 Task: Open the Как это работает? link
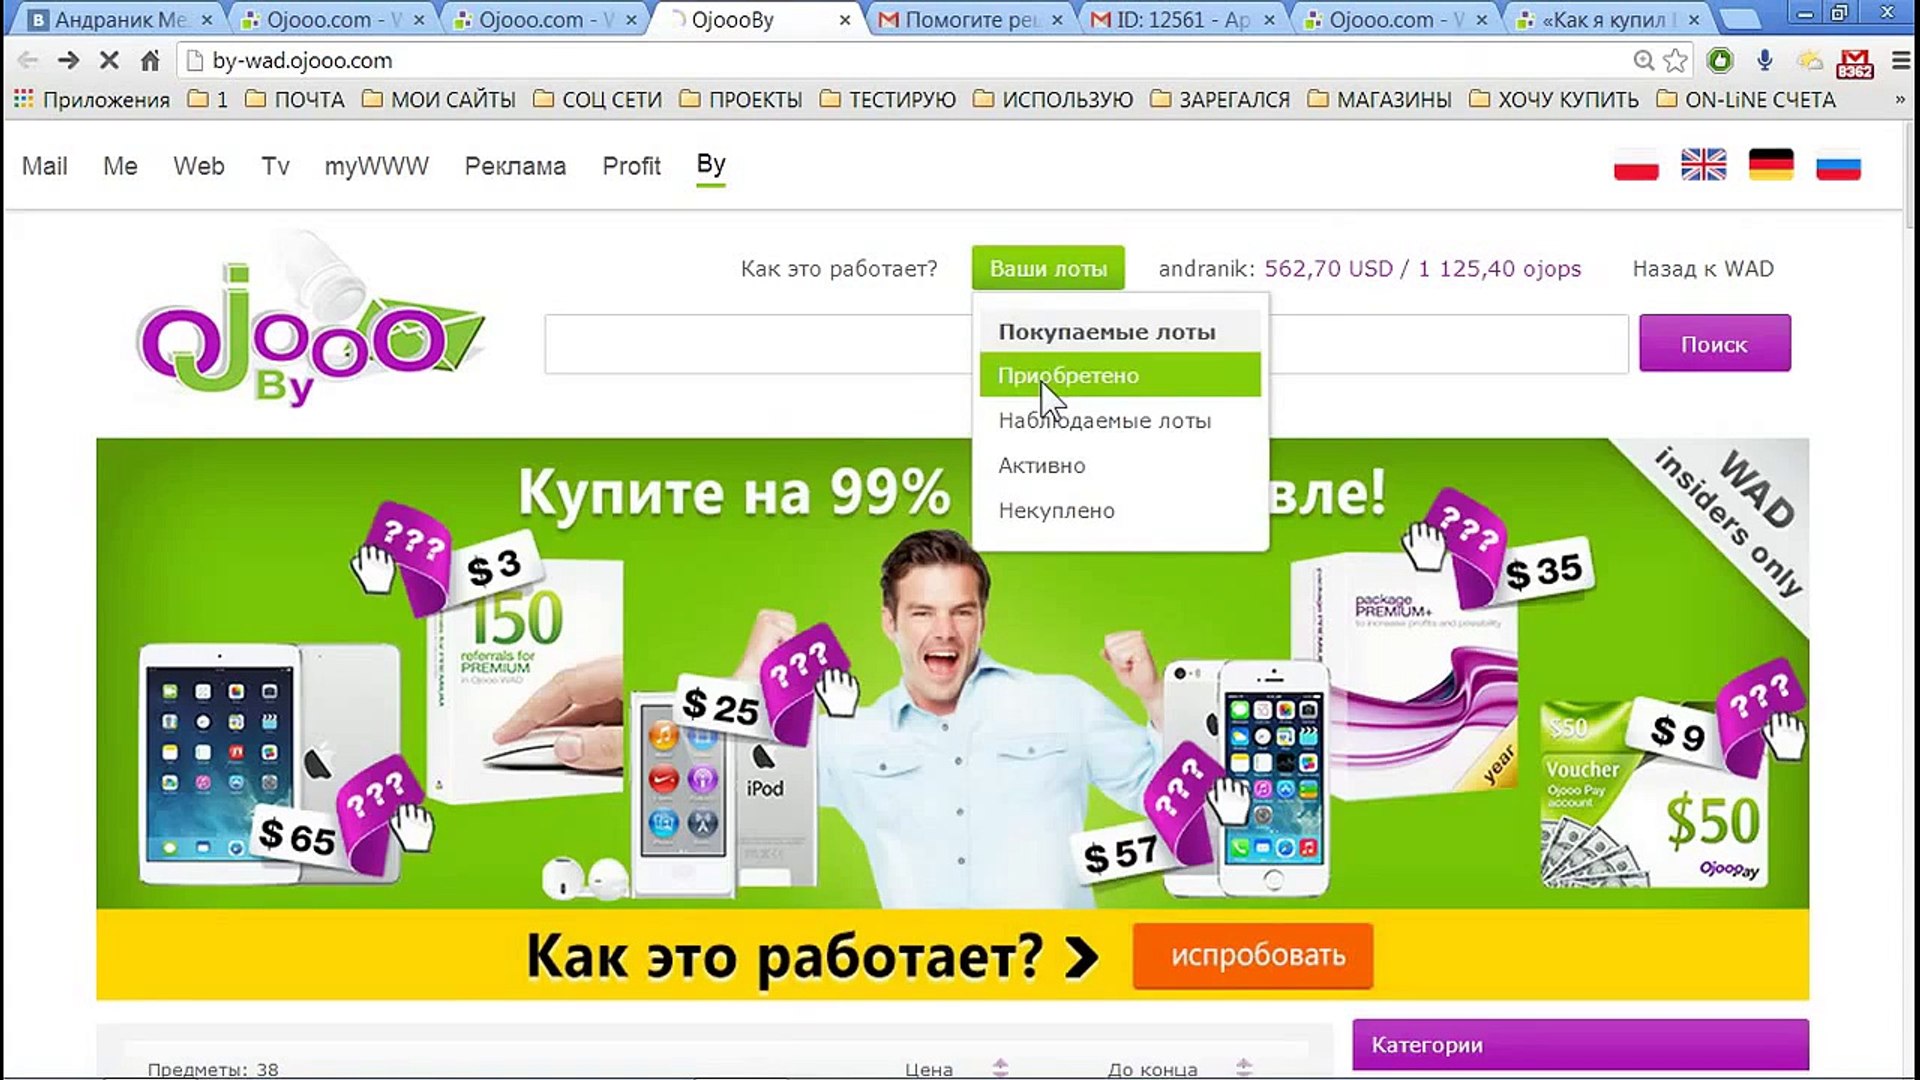pyautogui.click(x=839, y=269)
